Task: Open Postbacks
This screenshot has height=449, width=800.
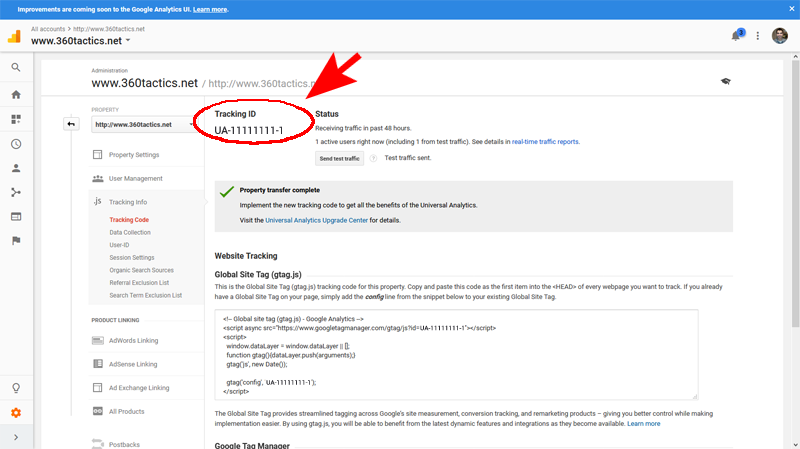Action: [x=124, y=444]
